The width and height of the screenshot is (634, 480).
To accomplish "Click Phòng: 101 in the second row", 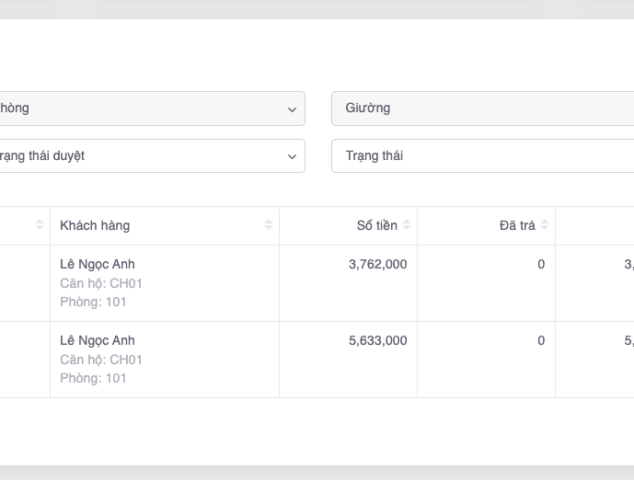I will pyautogui.click(x=93, y=378).
